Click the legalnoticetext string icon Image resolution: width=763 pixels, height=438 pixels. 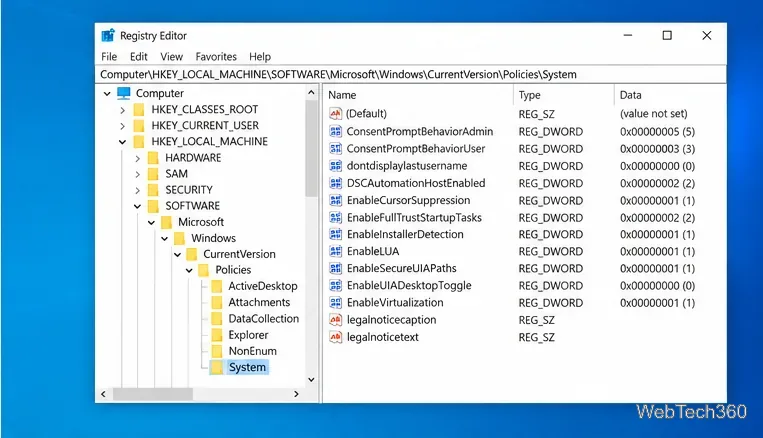[x=335, y=337]
